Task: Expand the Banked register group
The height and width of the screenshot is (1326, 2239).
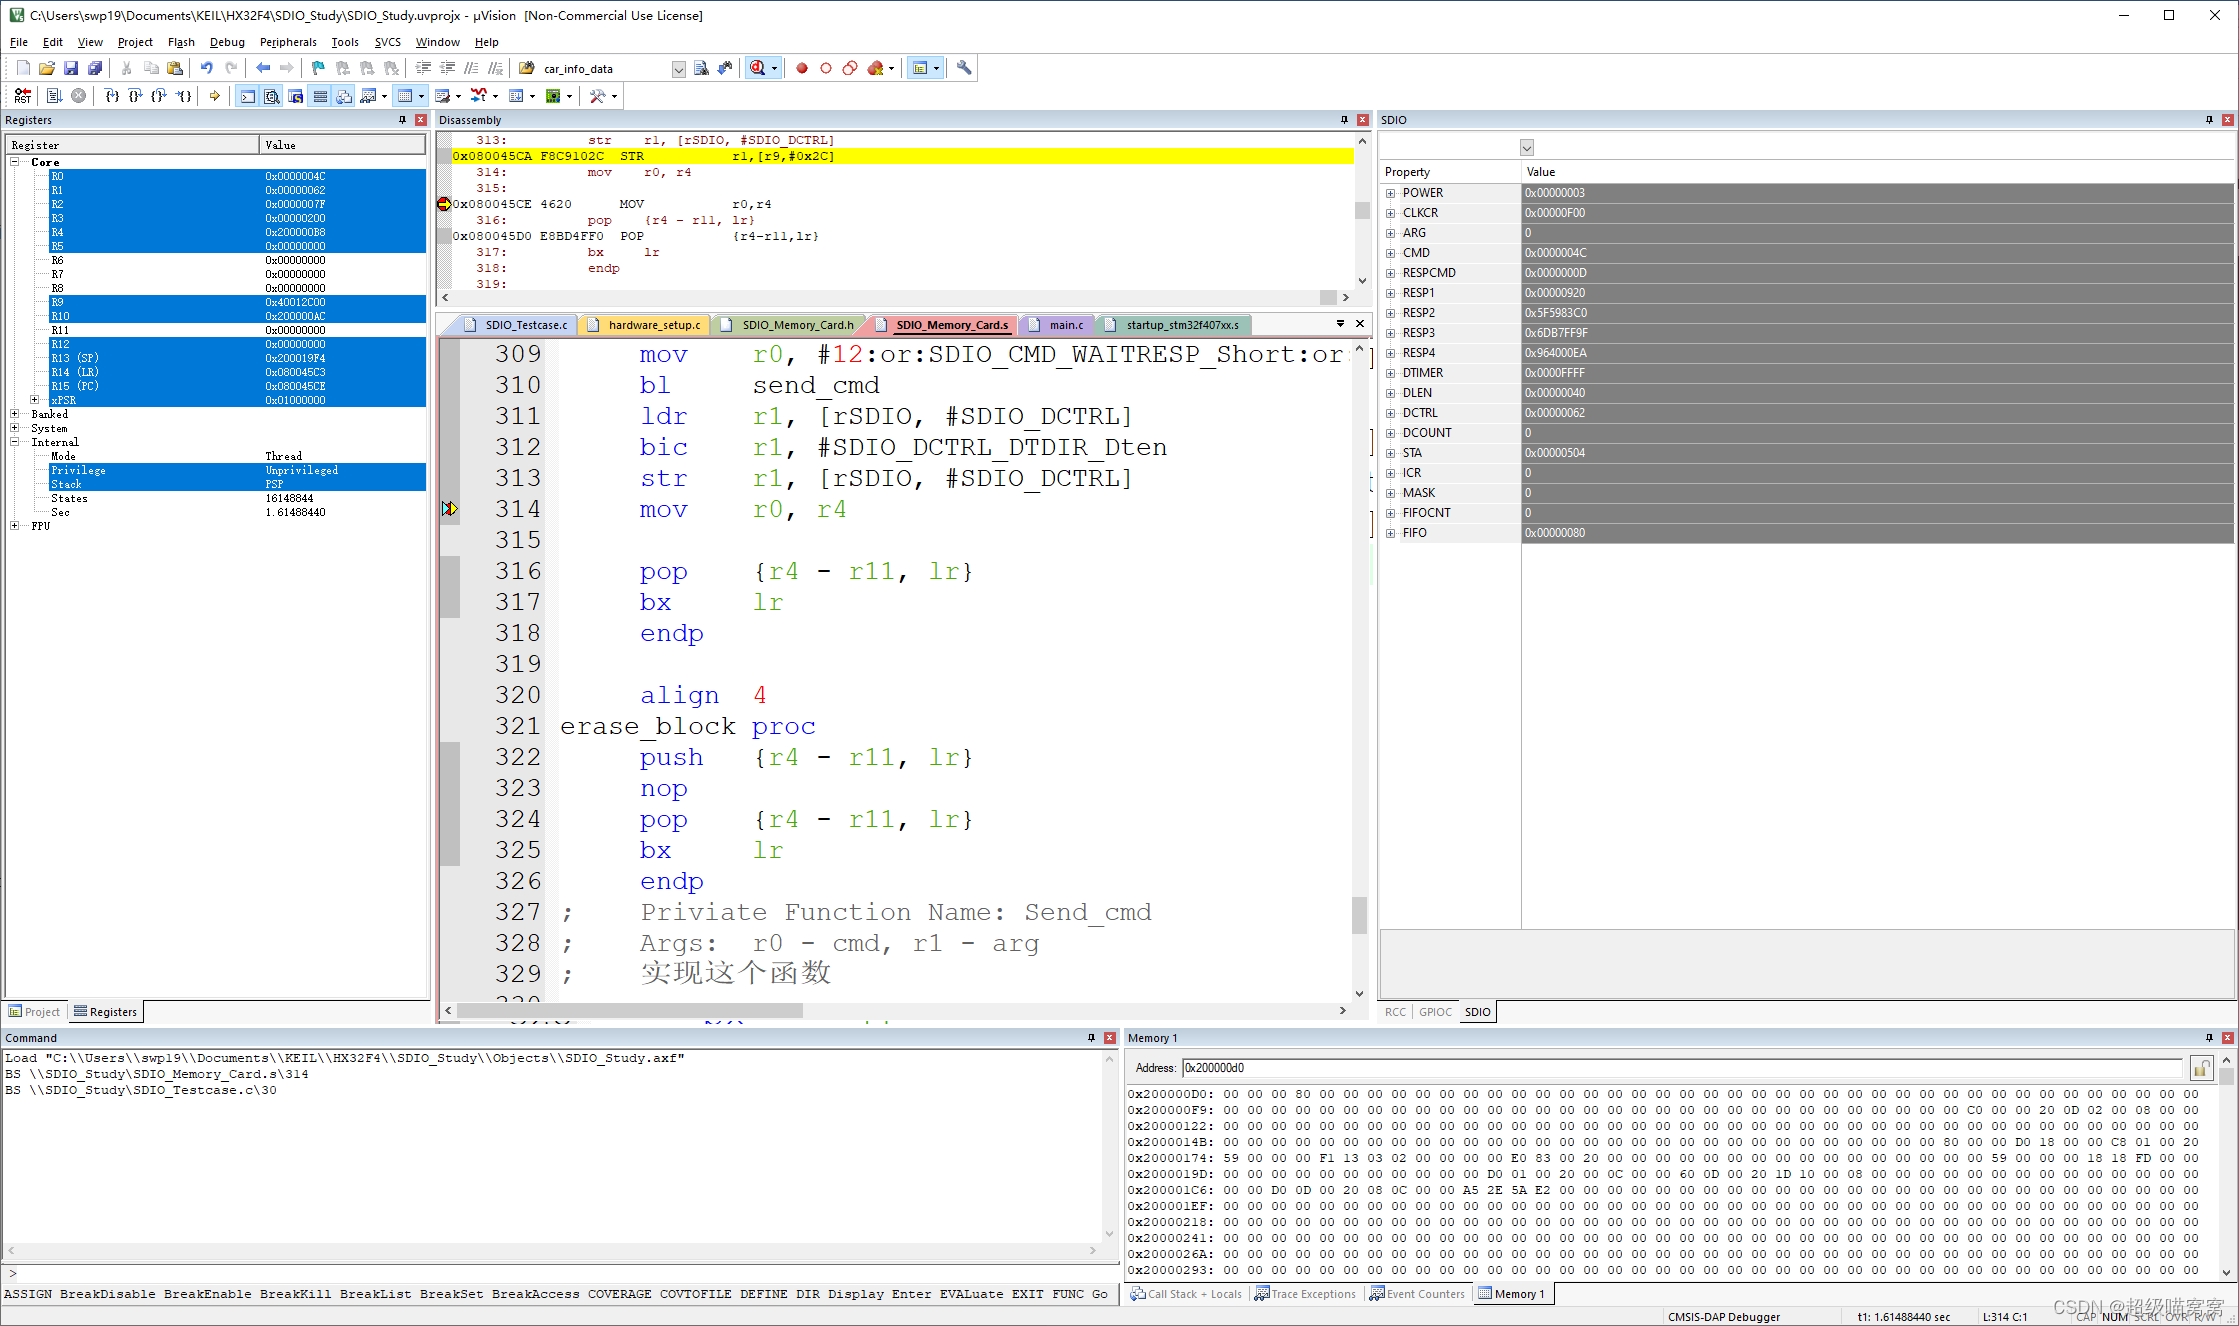Action: click(x=15, y=414)
